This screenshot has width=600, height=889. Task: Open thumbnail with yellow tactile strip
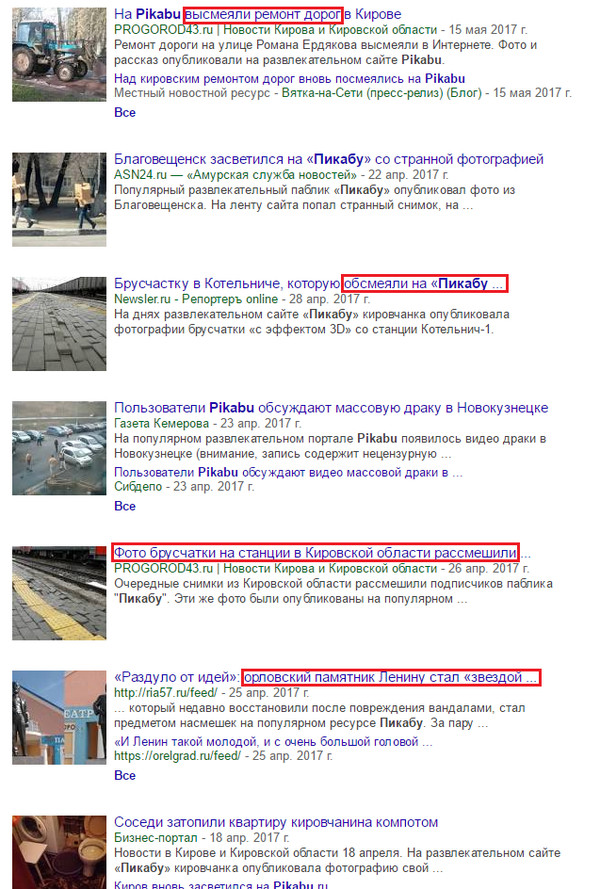59,593
